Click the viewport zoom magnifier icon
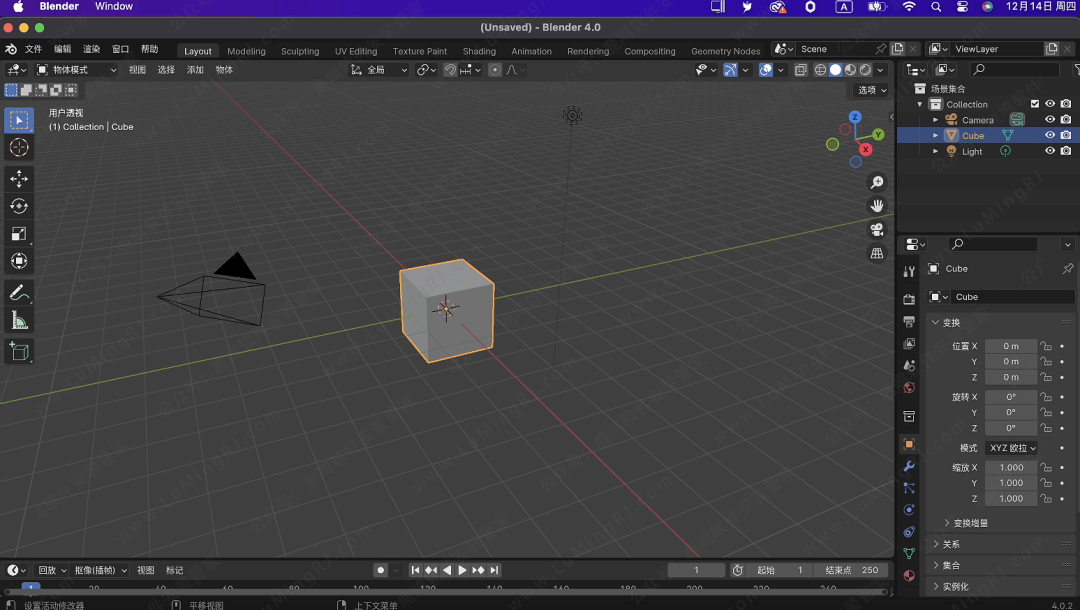 click(877, 182)
